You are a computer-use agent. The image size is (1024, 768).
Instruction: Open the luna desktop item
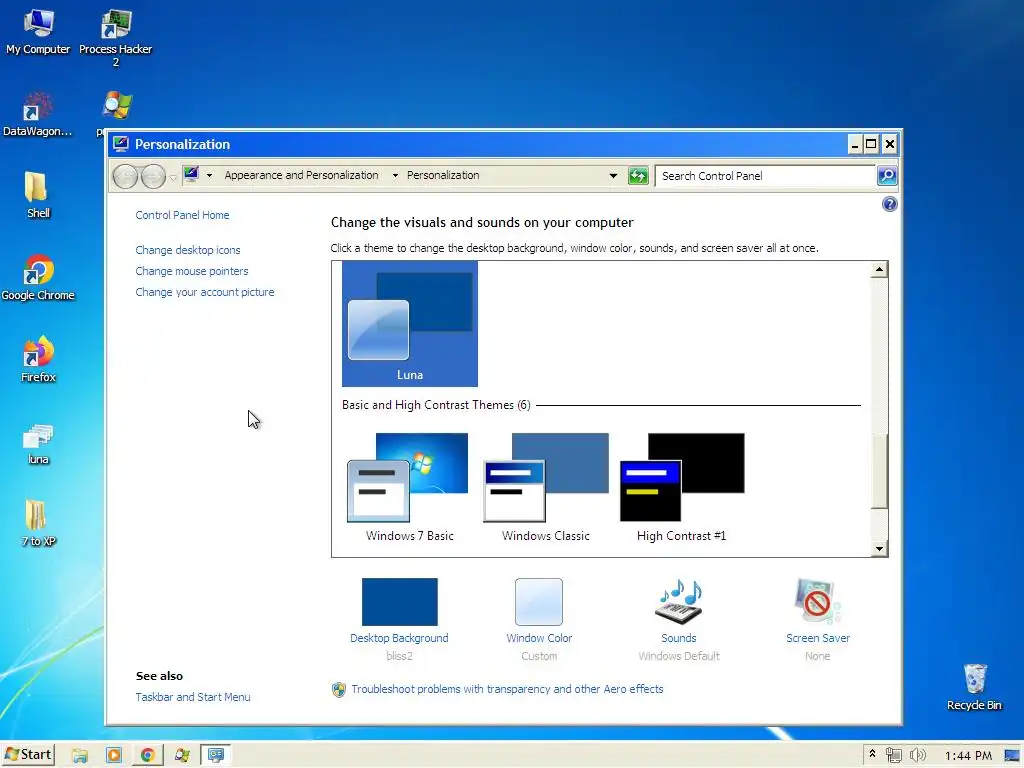click(38, 444)
